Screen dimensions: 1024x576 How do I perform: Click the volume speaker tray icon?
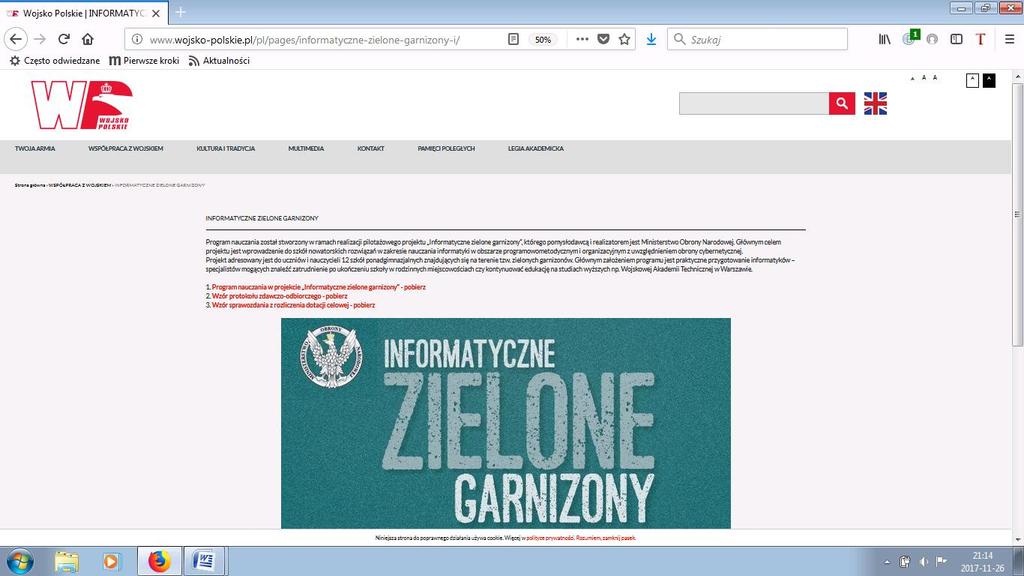923,562
